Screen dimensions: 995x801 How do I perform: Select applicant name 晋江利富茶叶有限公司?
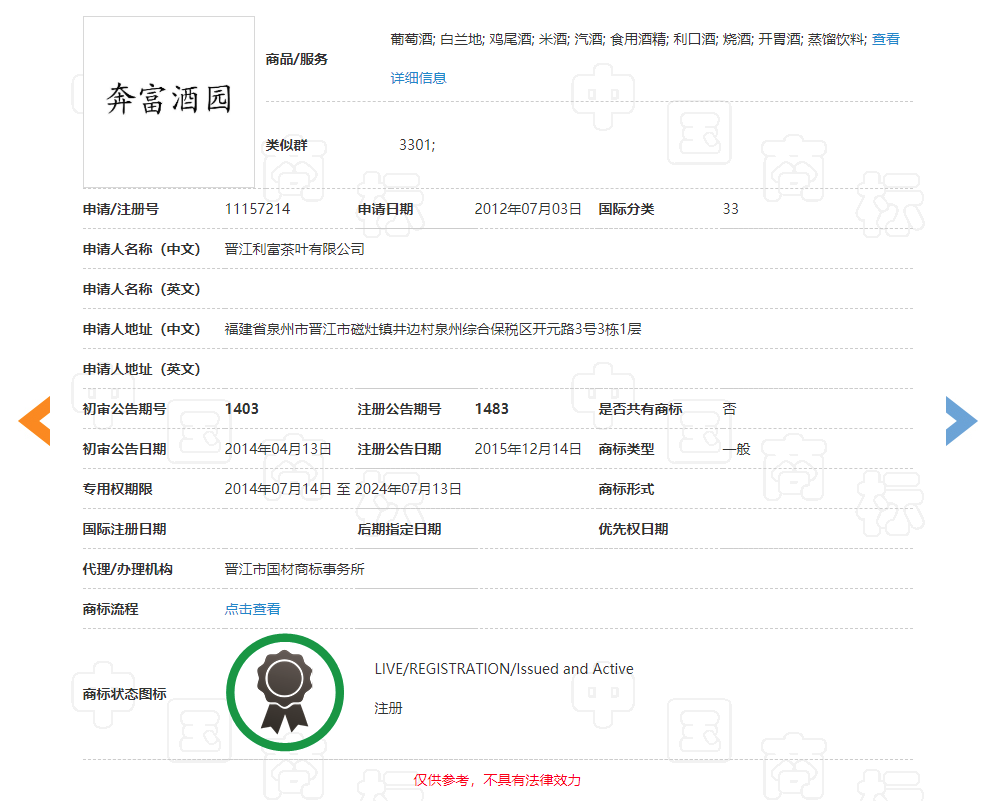(x=294, y=249)
